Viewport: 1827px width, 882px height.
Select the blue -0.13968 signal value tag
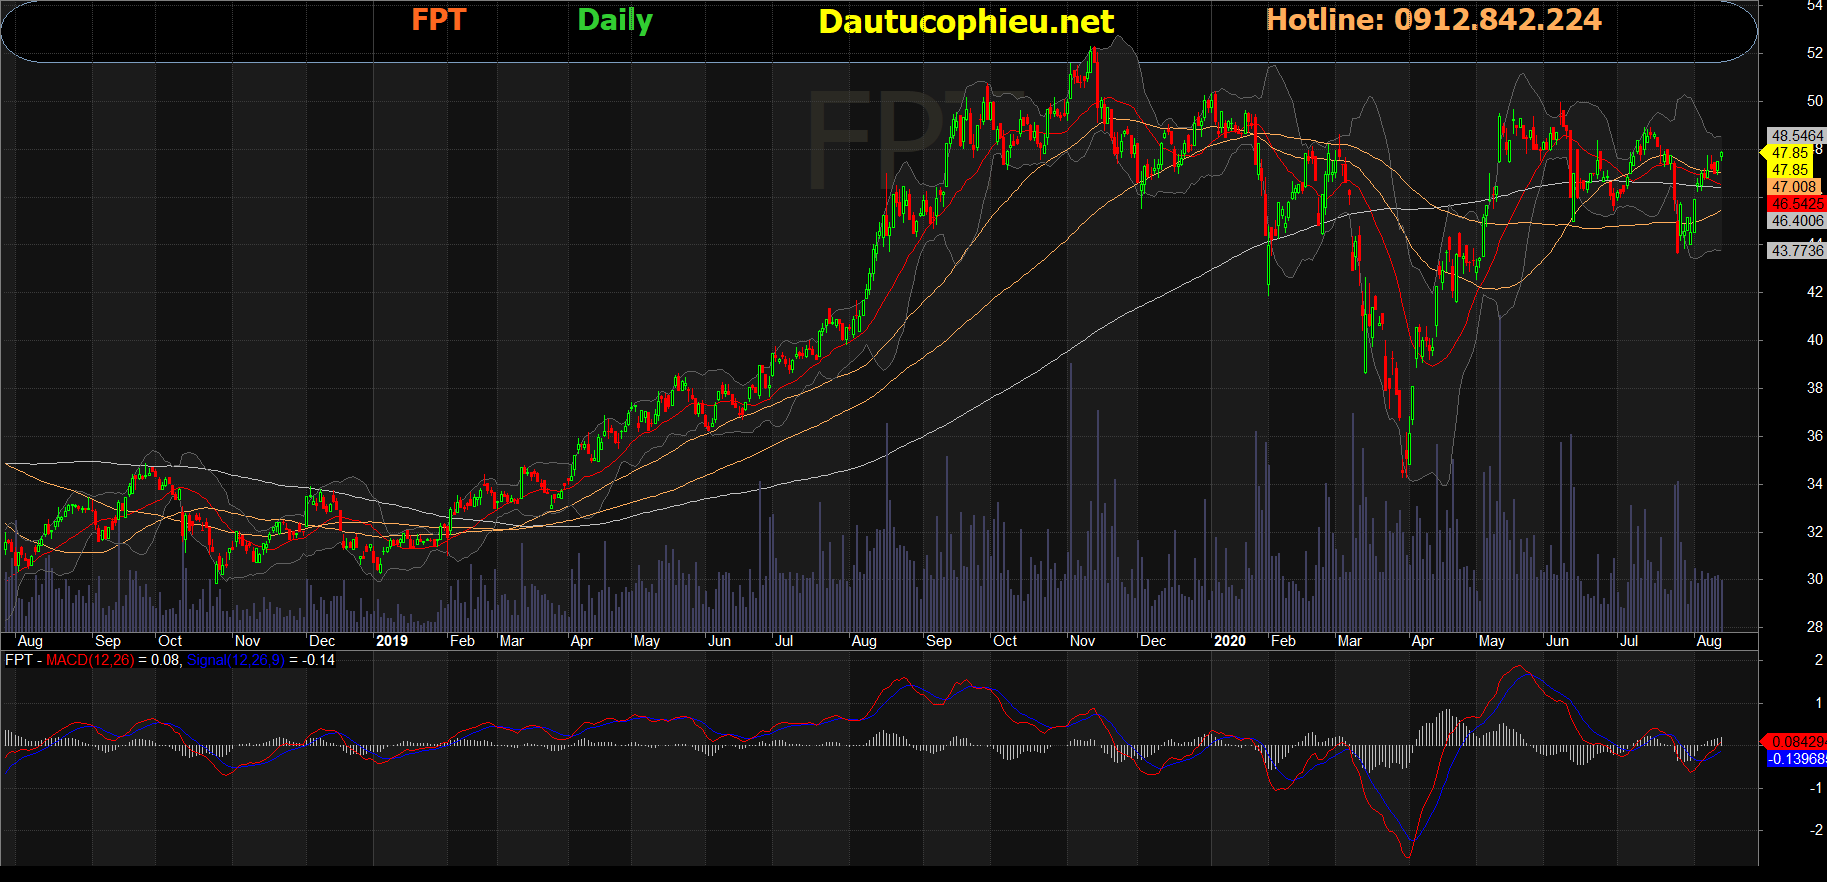1796,759
